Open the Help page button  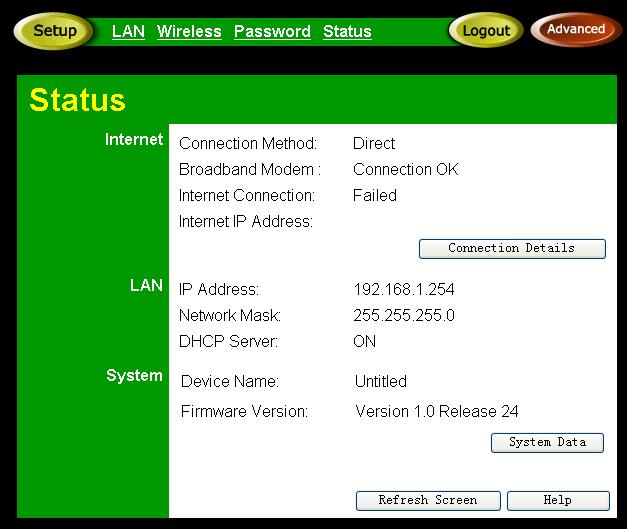[x=558, y=500]
